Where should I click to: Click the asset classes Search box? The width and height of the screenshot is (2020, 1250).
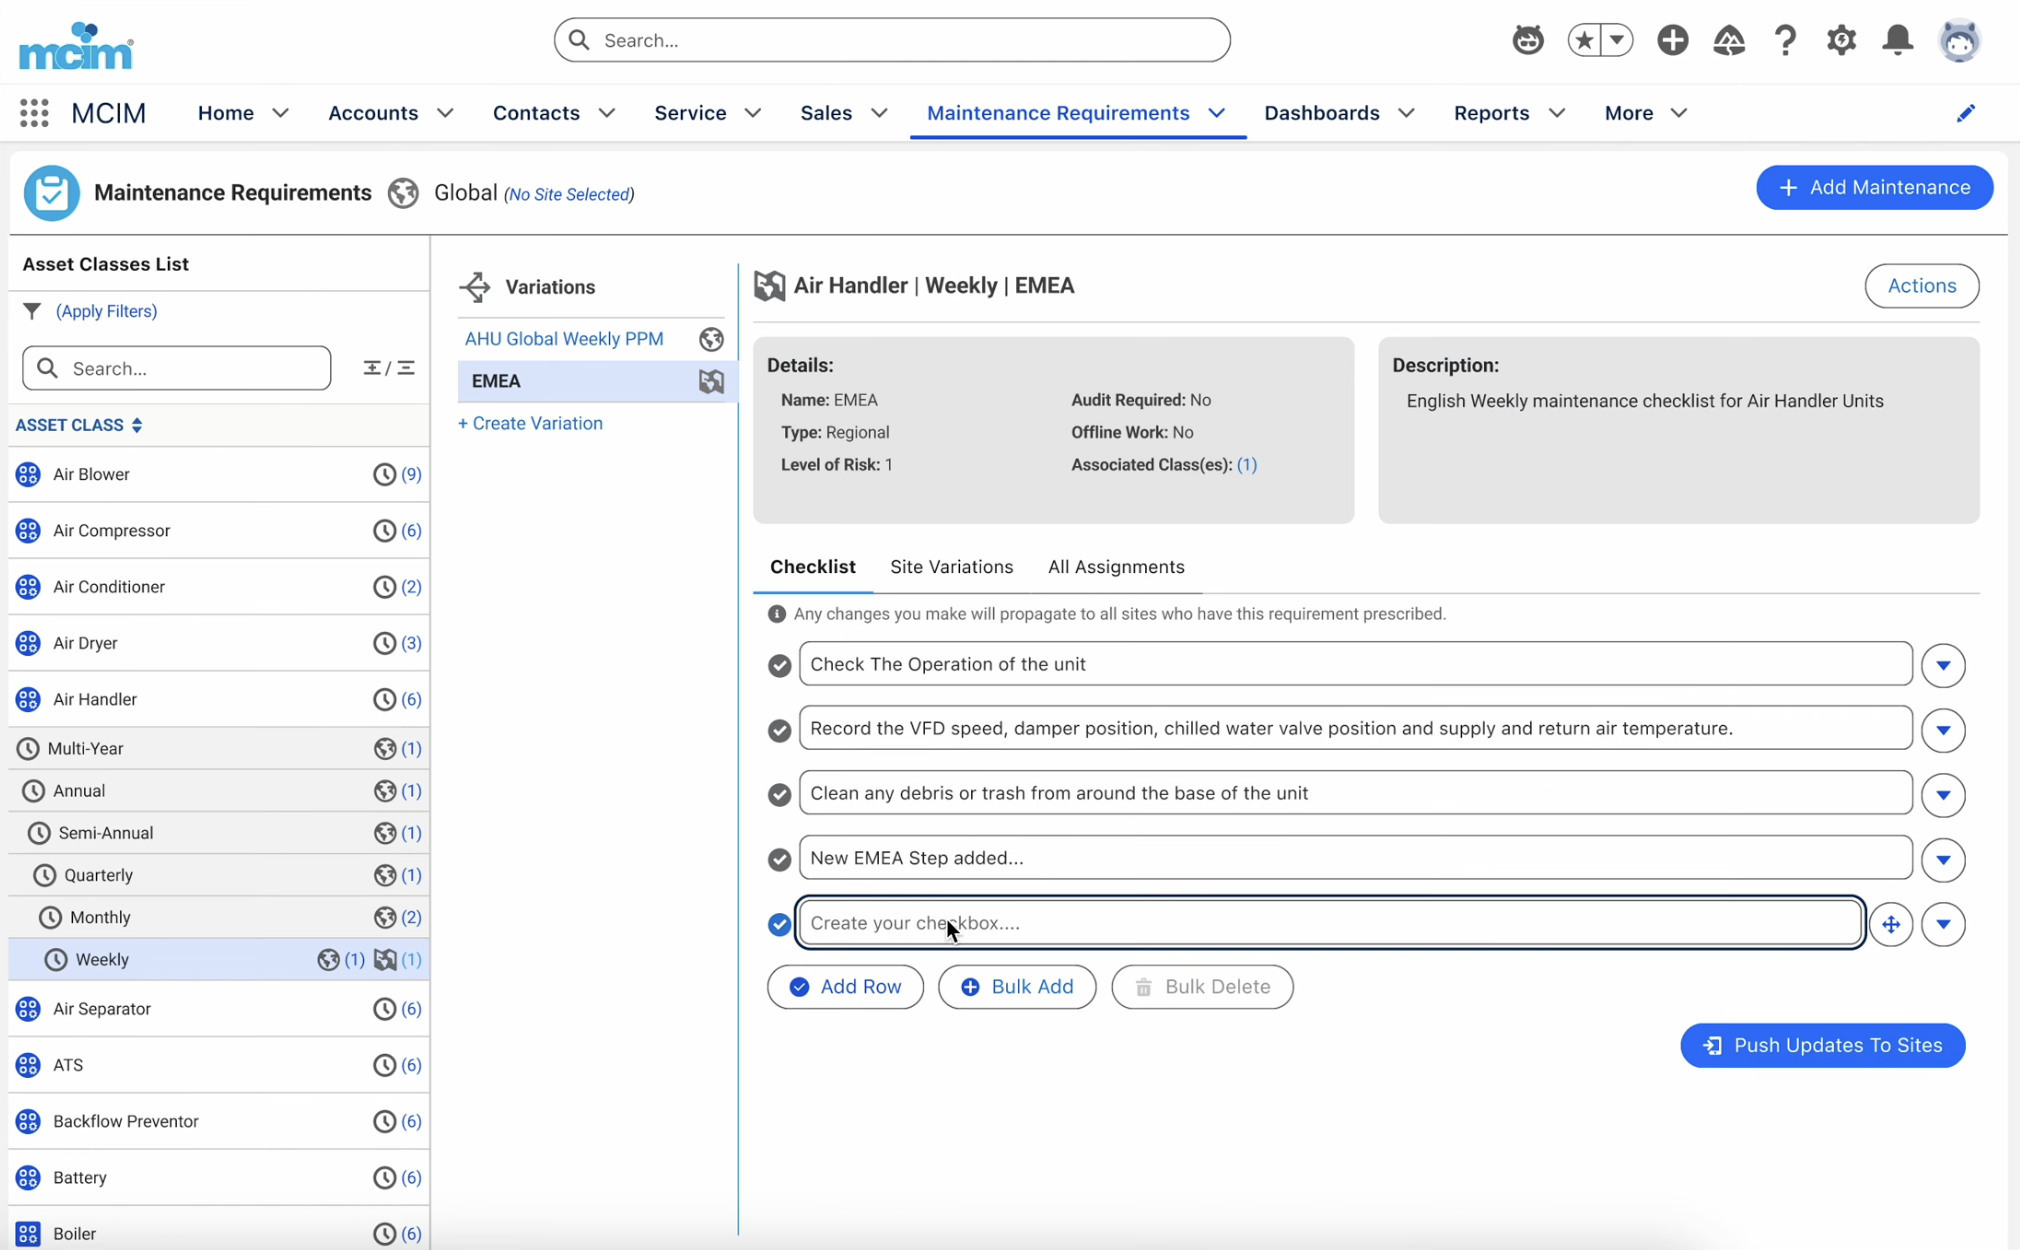177,368
